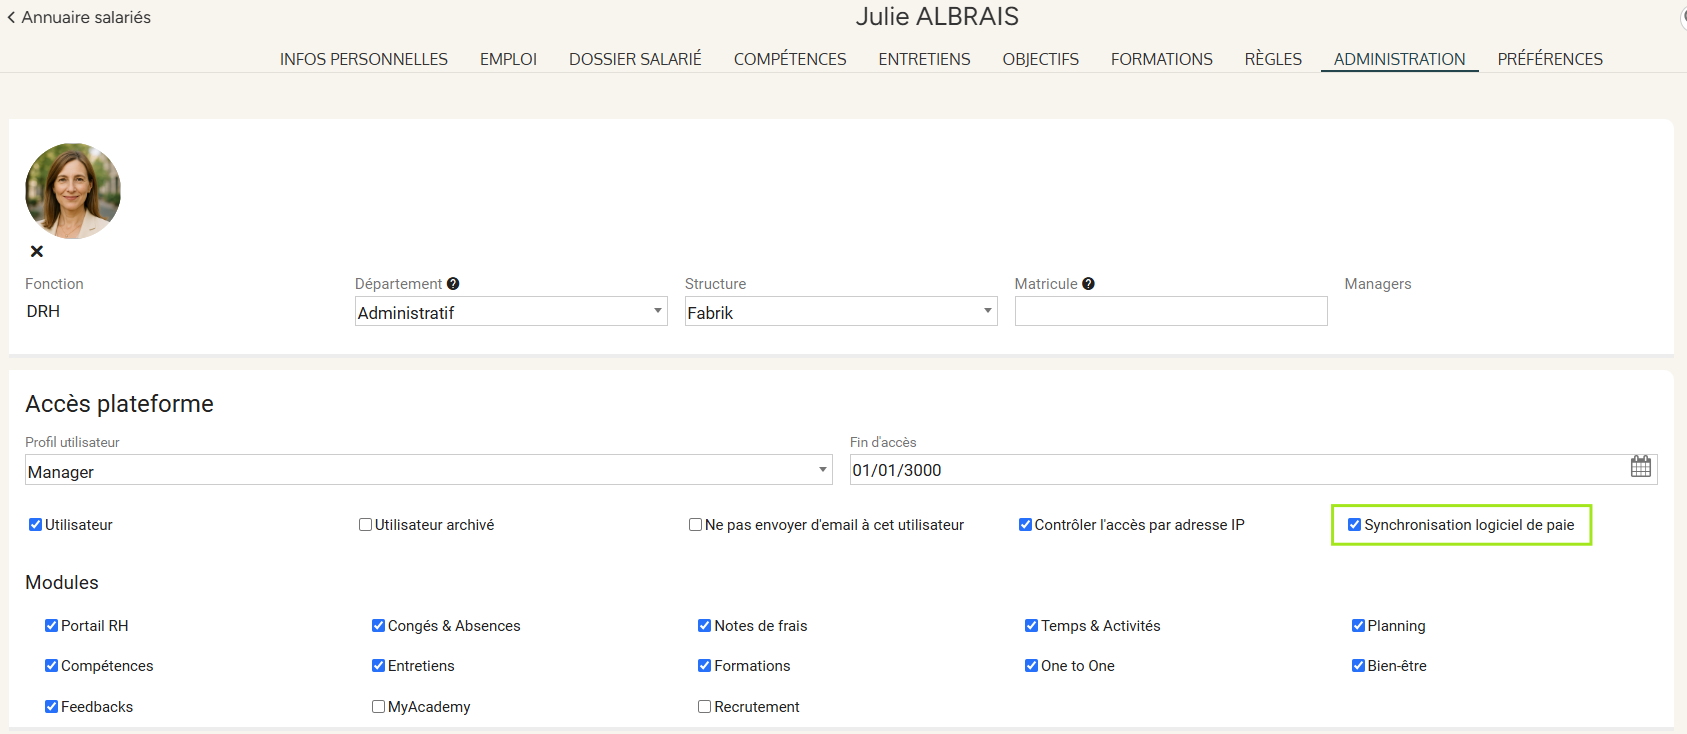Click the help icon next to Matricule
This screenshot has height=734, width=1687.
click(1088, 284)
